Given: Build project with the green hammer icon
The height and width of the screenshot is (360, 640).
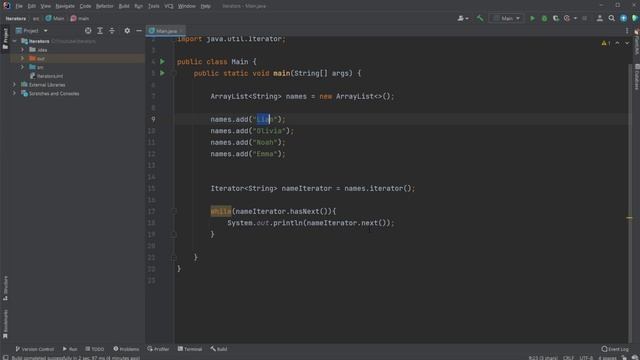Looking at the screenshot, I should pyautogui.click(x=480, y=18).
